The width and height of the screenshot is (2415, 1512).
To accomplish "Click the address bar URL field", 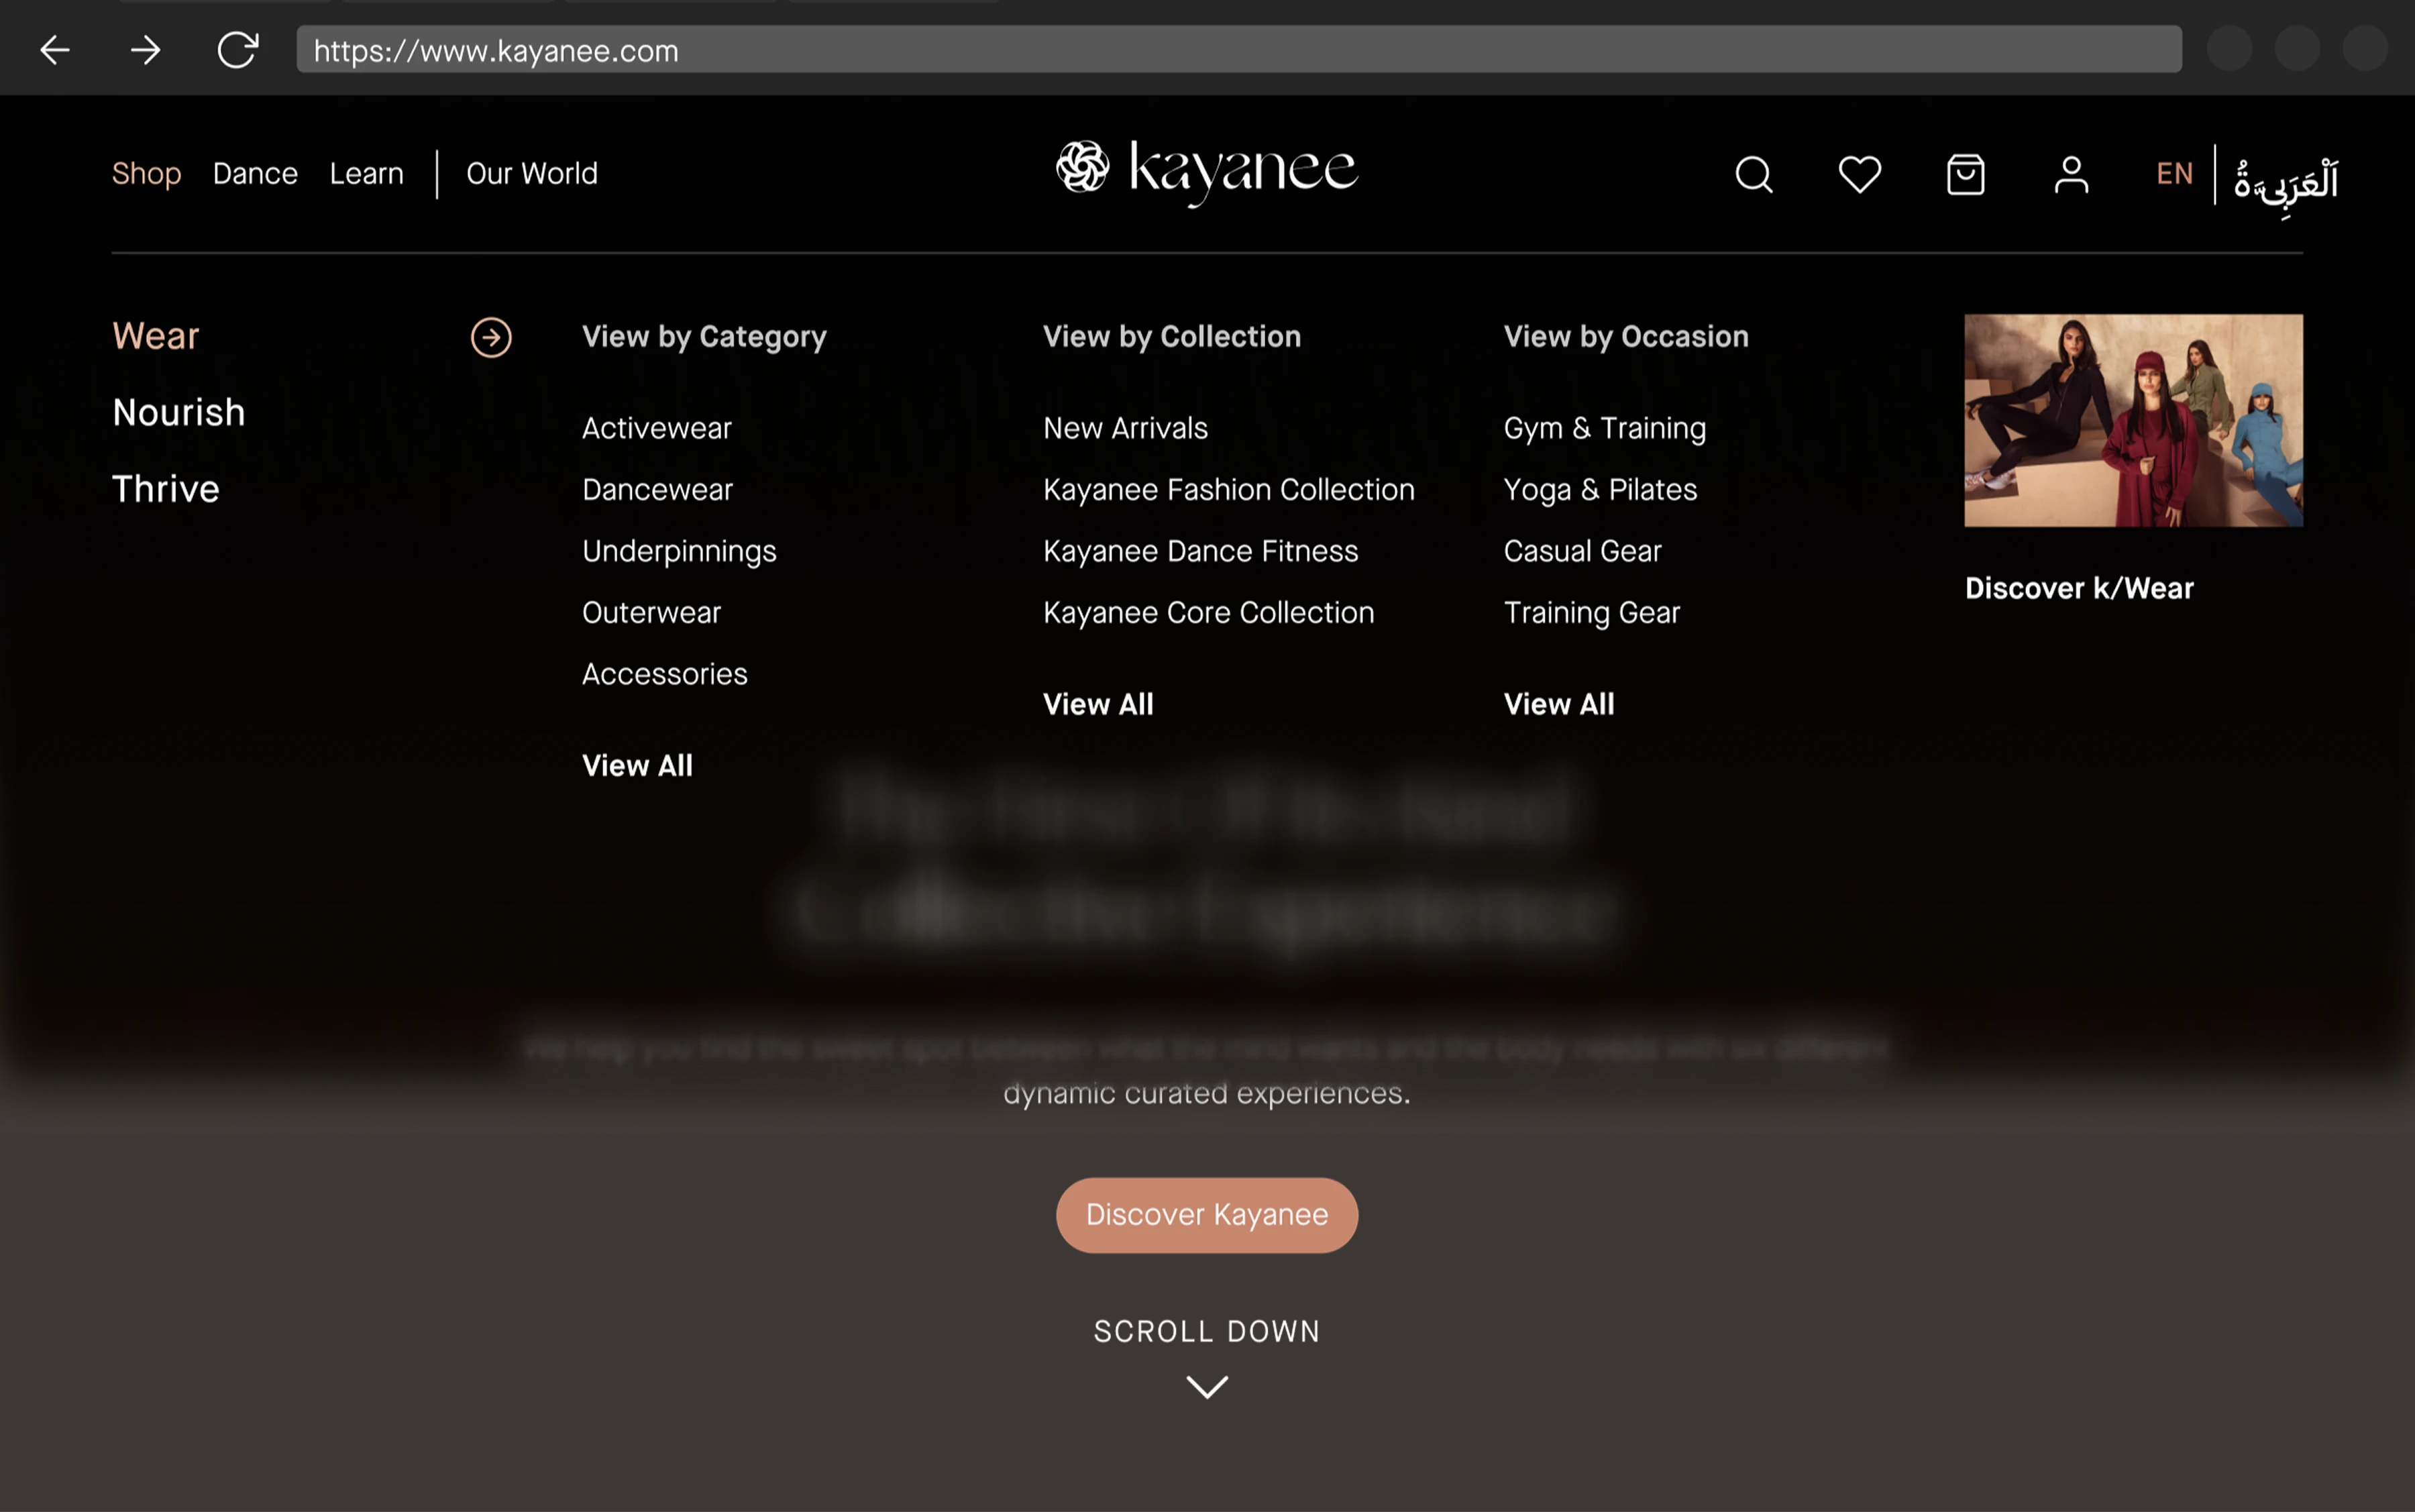I will click(1100, 50).
